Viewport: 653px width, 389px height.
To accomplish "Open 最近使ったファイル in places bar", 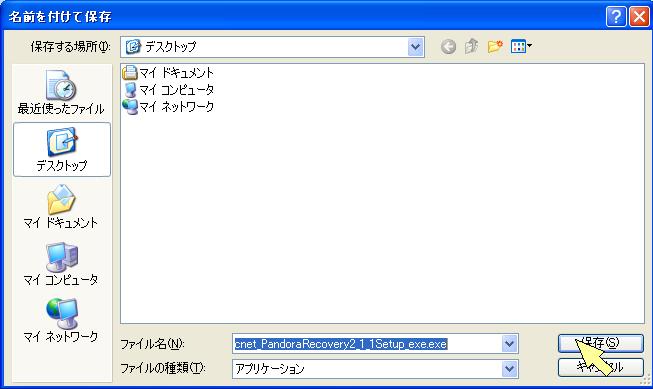I will tap(62, 93).
